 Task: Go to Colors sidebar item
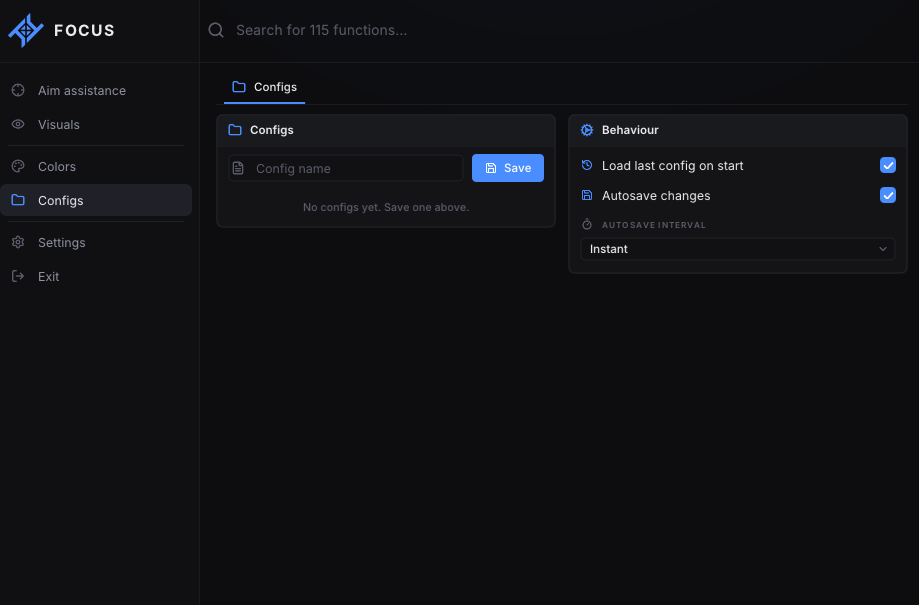click(x=96, y=166)
